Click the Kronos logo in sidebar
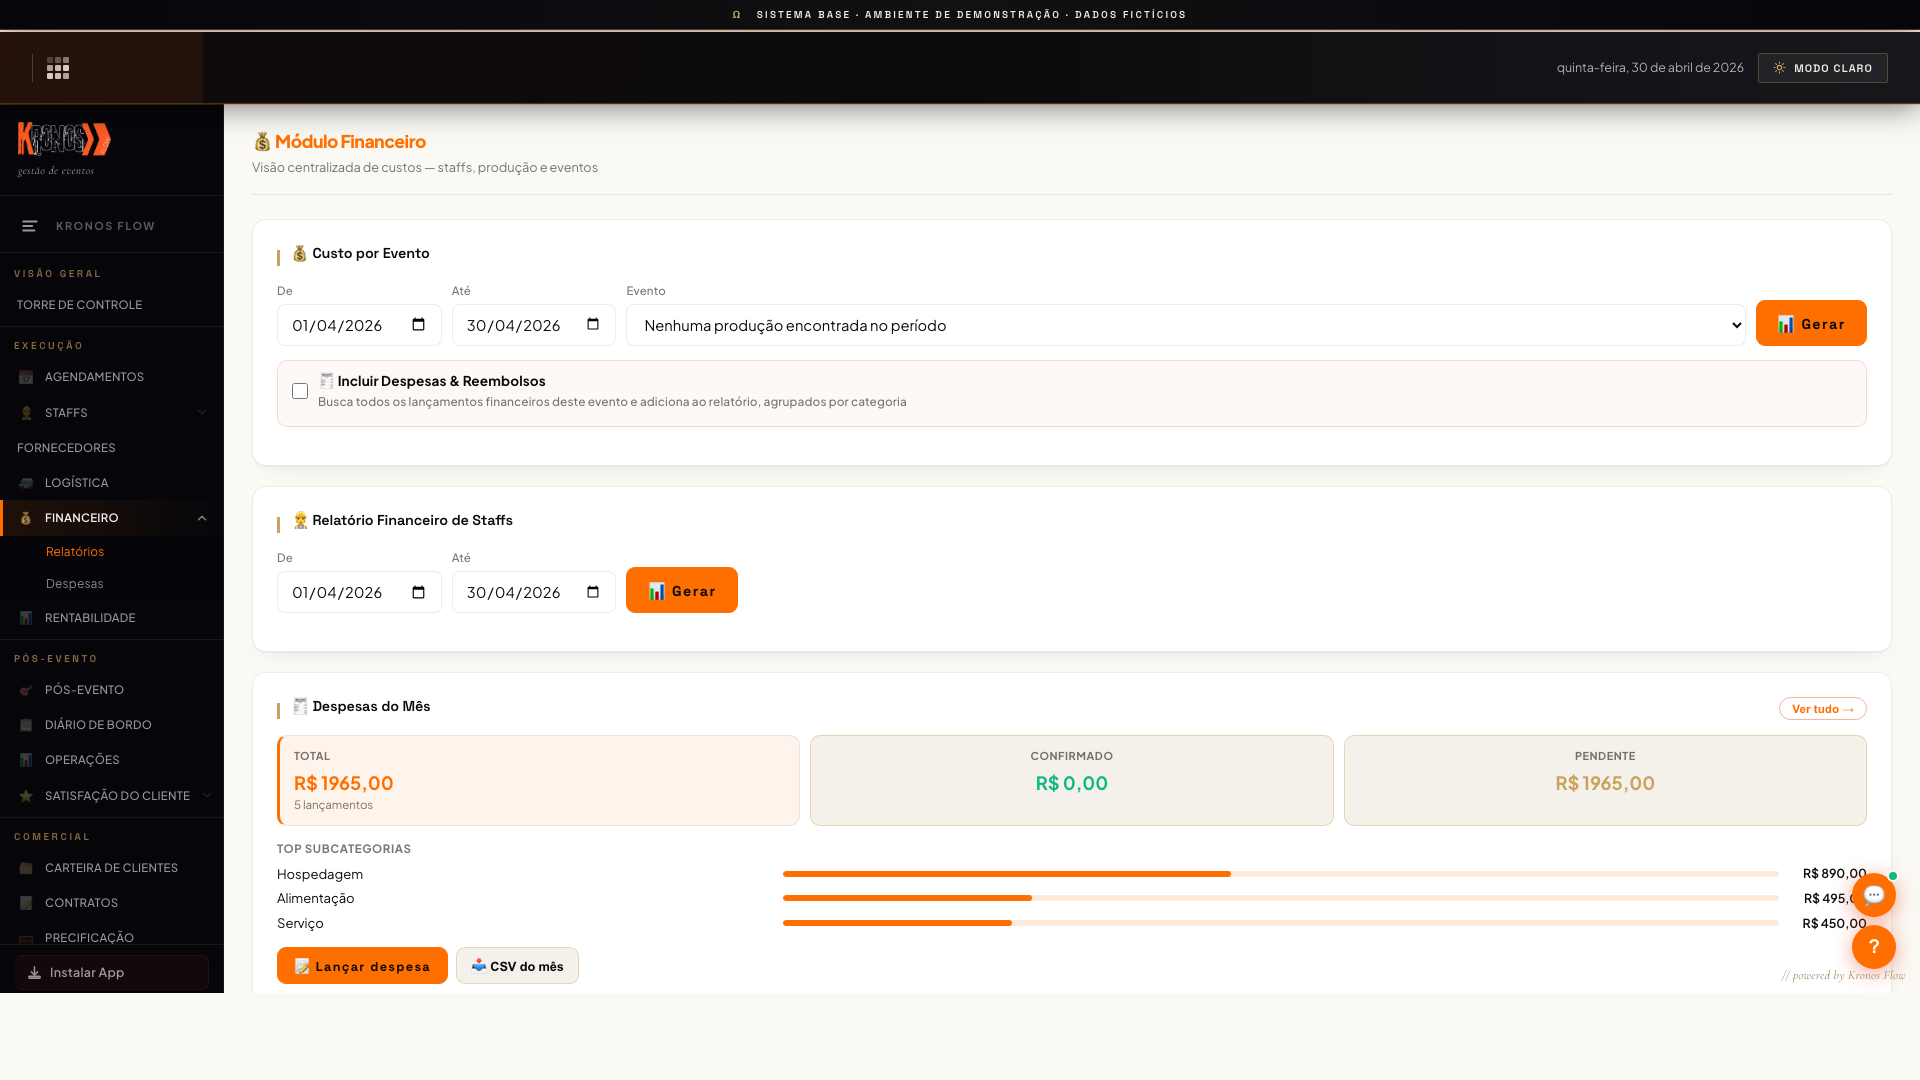This screenshot has height=1080, width=1920. 64,140
